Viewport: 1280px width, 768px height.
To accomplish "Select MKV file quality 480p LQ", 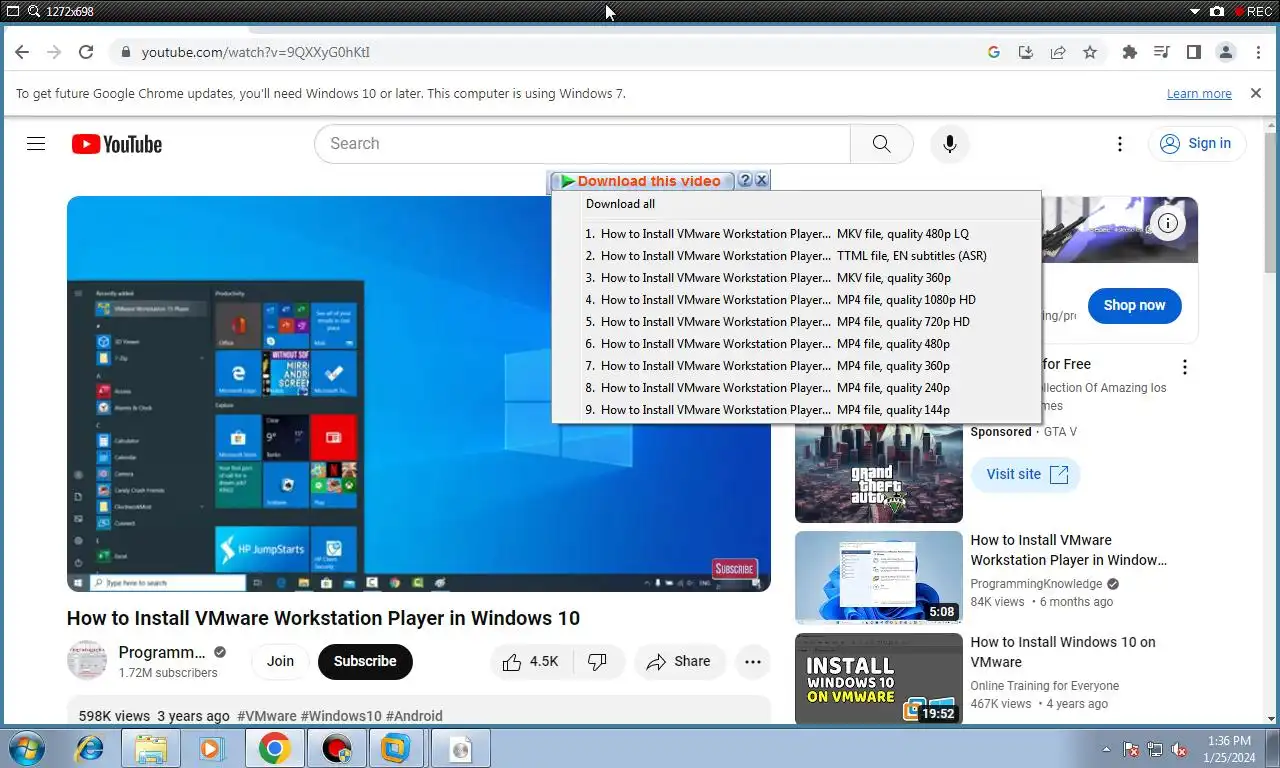I will pos(796,234).
